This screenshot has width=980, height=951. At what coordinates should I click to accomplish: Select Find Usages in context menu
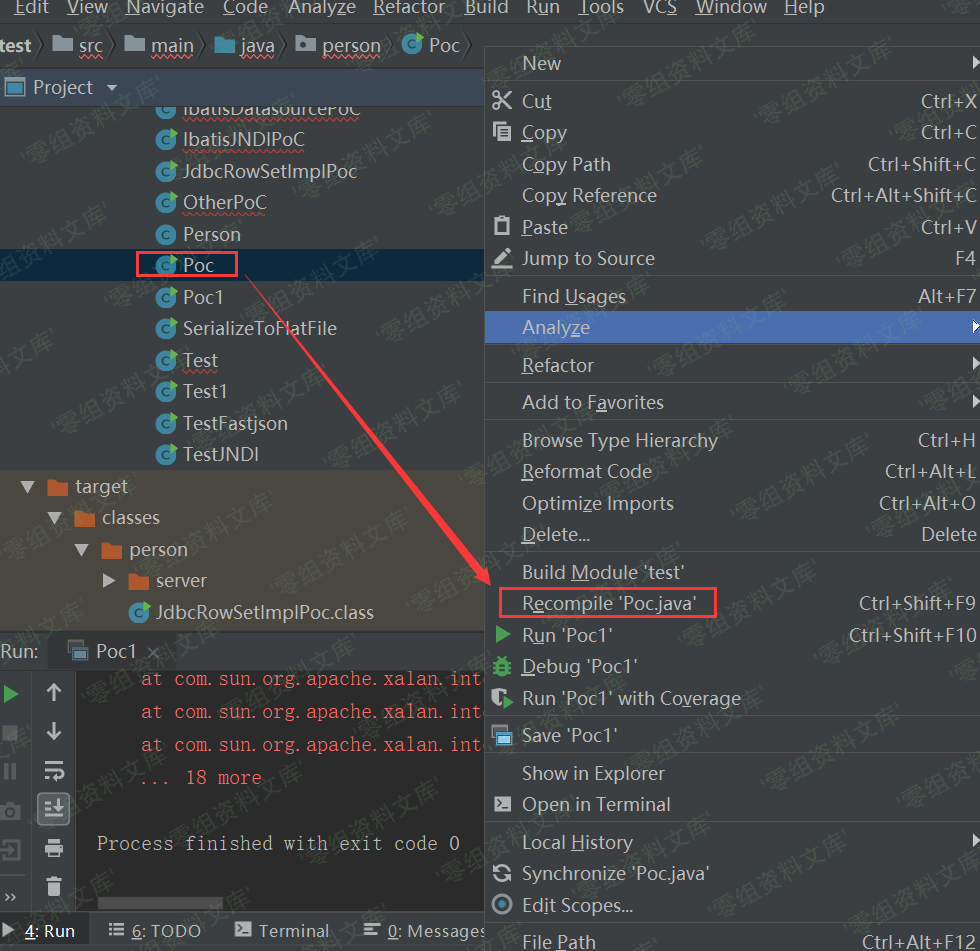coord(573,296)
